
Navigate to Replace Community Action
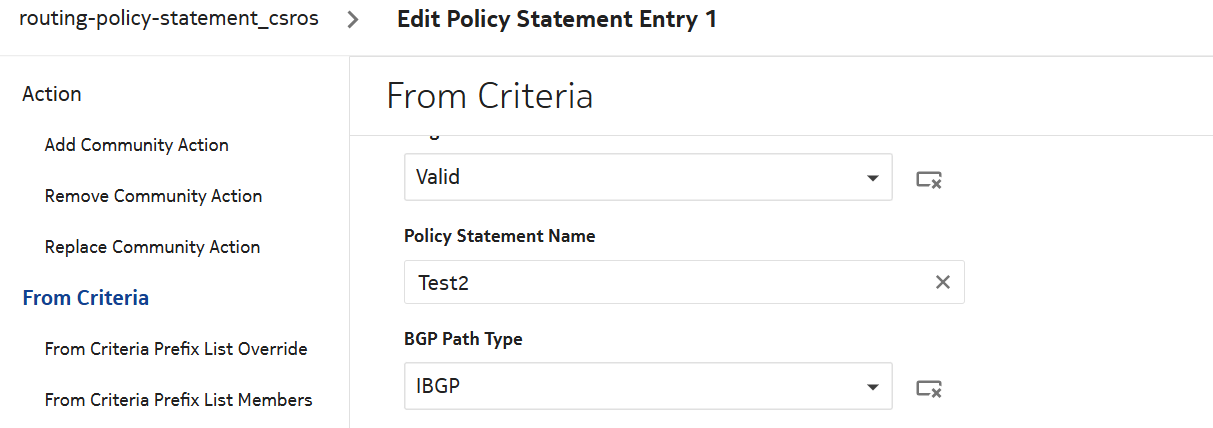coord(152,247)
